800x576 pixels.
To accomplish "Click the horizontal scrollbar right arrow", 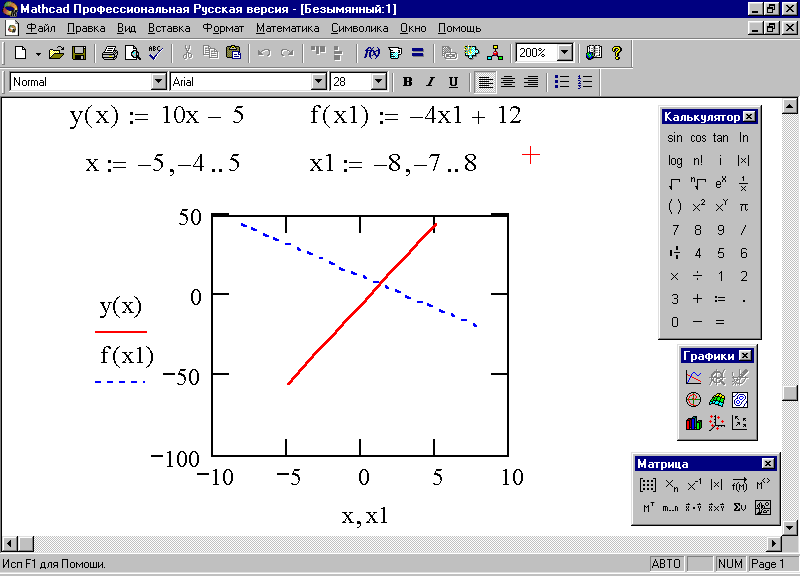I will (x=774, y=543).
